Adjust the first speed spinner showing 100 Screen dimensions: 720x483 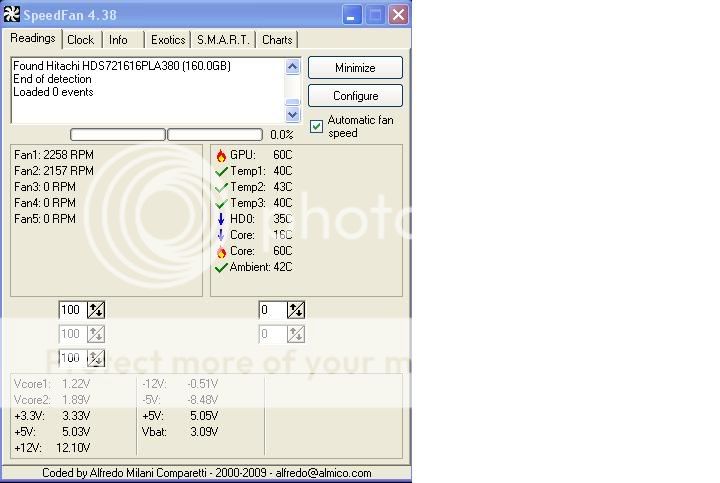click(x=96, y=310)
